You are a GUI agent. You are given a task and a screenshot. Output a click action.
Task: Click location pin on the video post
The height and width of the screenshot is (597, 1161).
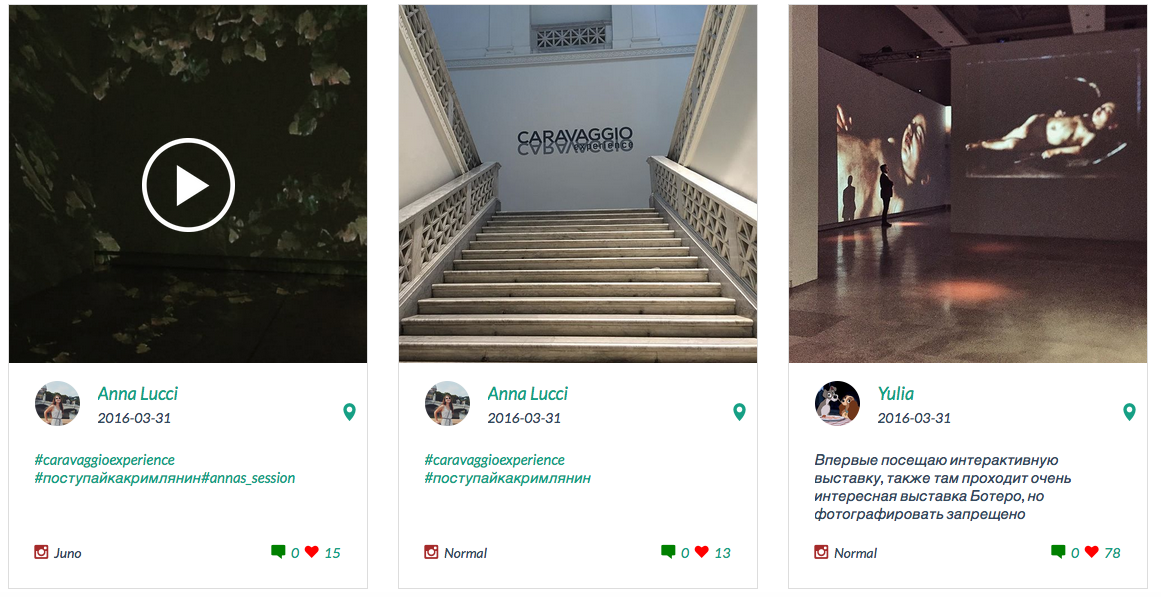[349, 411]
